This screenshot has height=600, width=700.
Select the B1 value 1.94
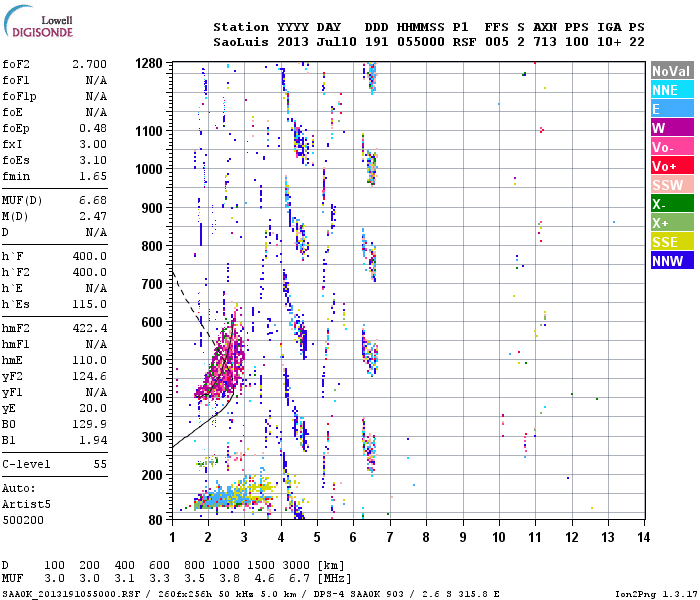pos(93,440)
